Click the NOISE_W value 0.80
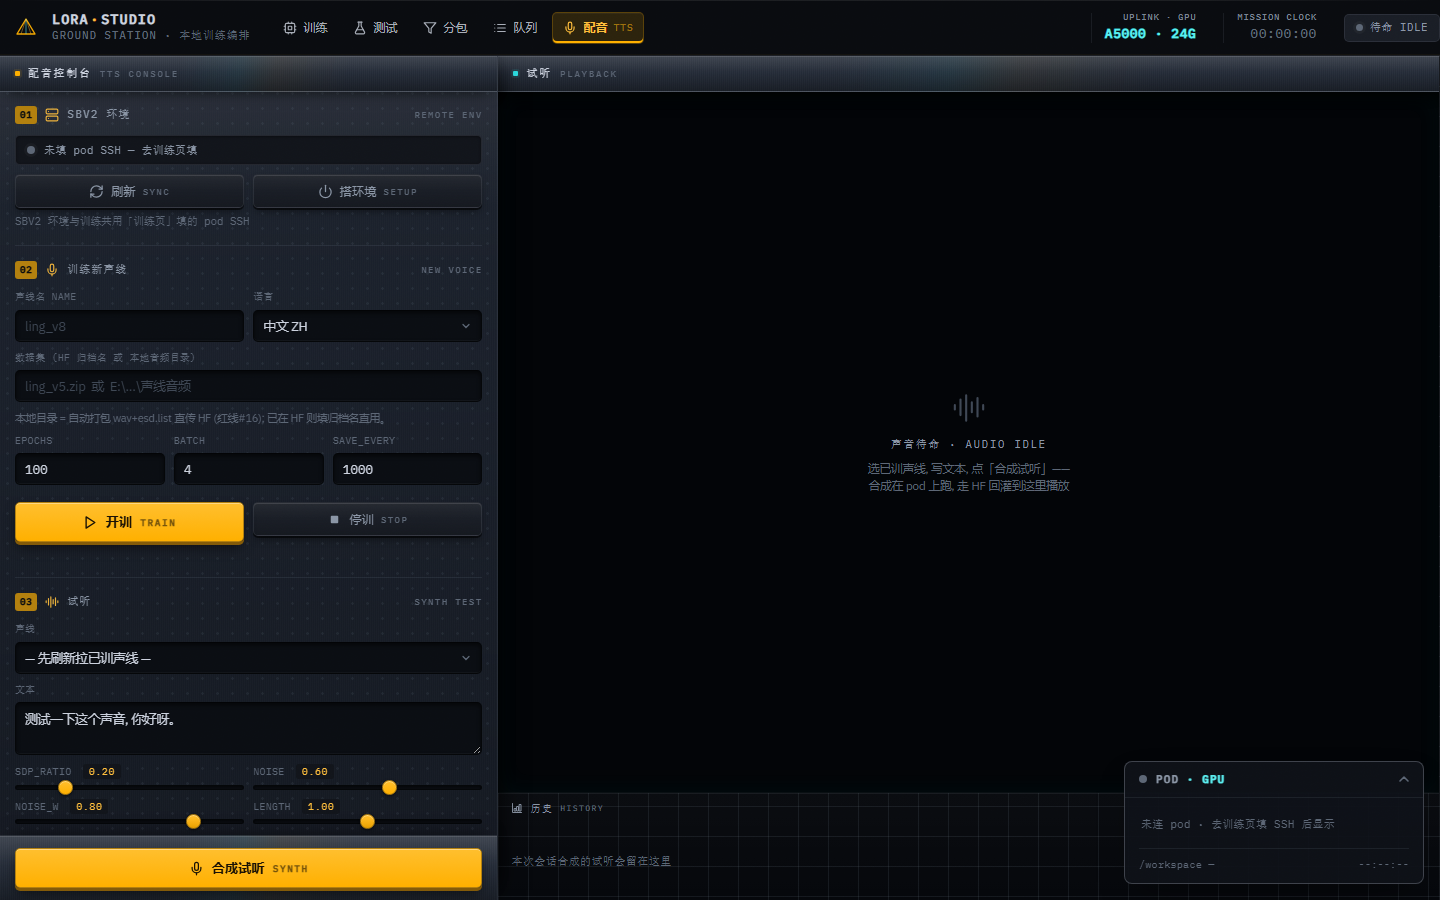This screenshot has width=1440, height=900. (x=89, y=807)
